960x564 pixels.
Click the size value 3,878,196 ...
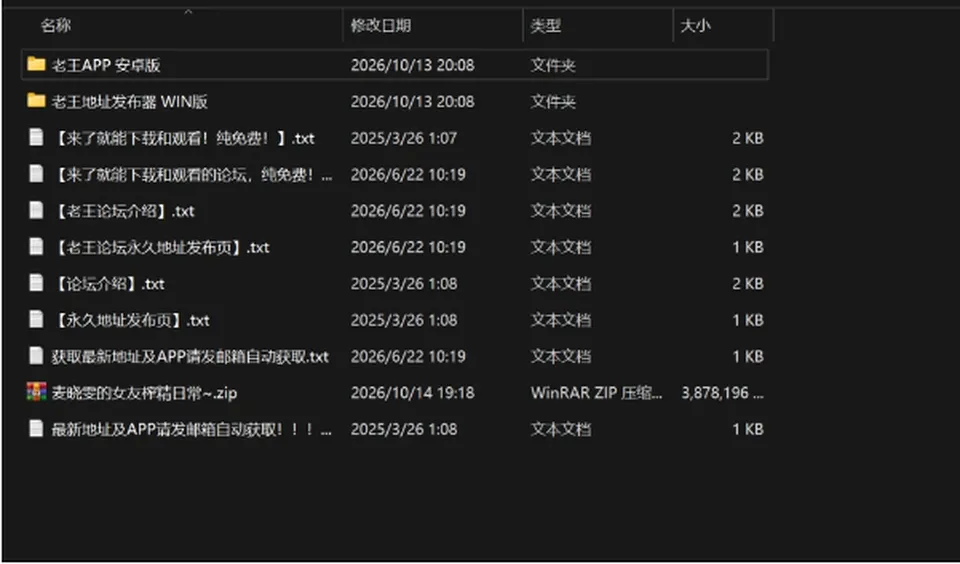(722, 393)
